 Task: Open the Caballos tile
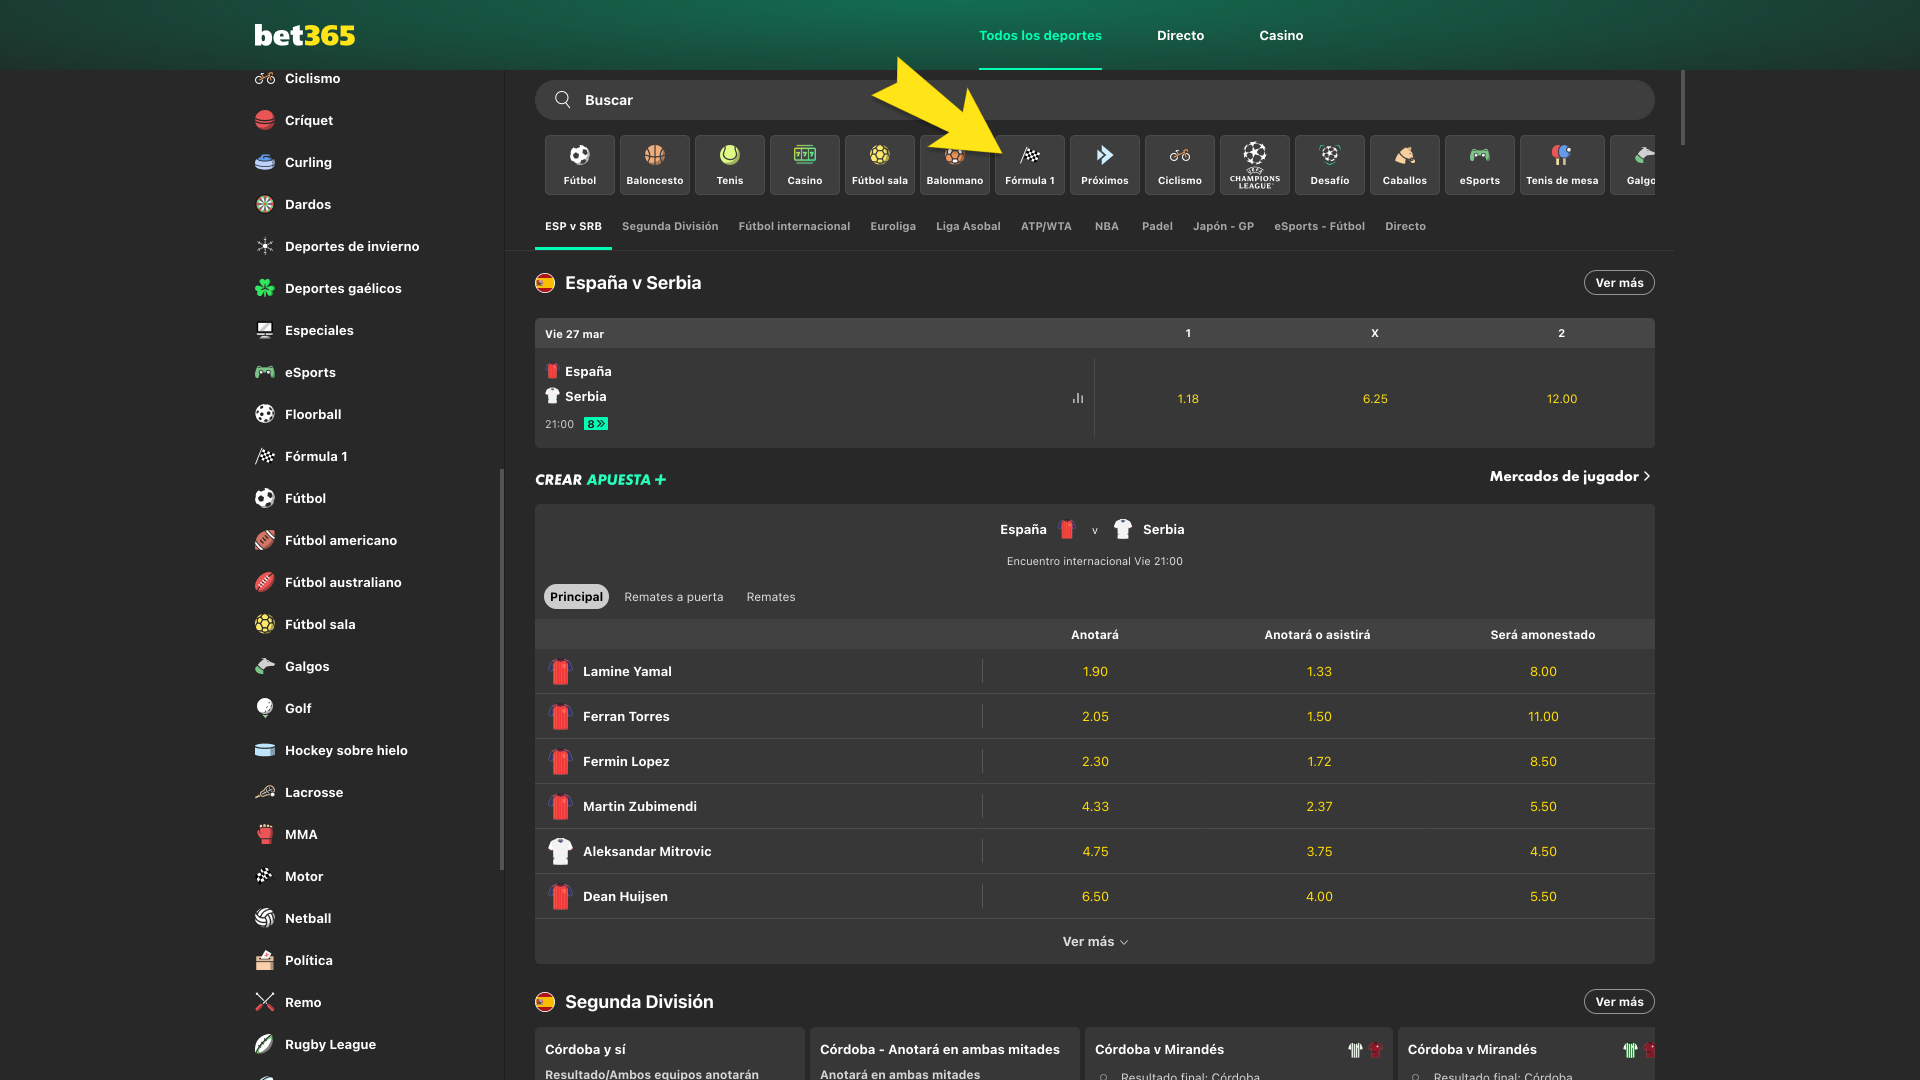[1404, 165]
